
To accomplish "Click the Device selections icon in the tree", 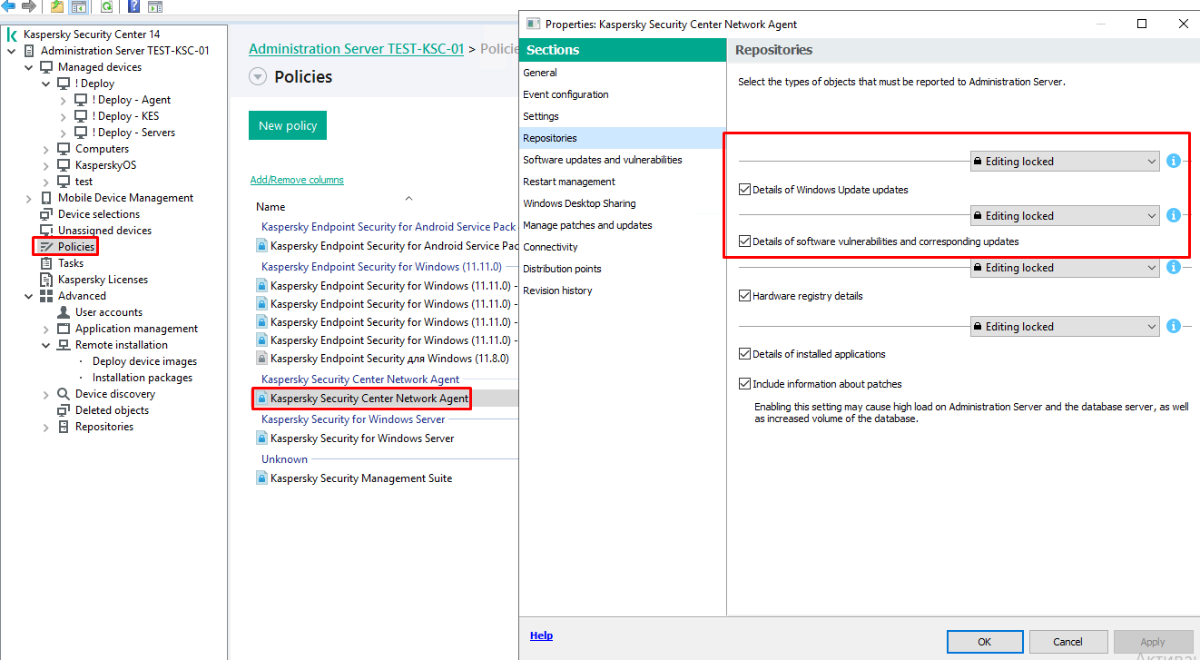I will coord(47,214).
